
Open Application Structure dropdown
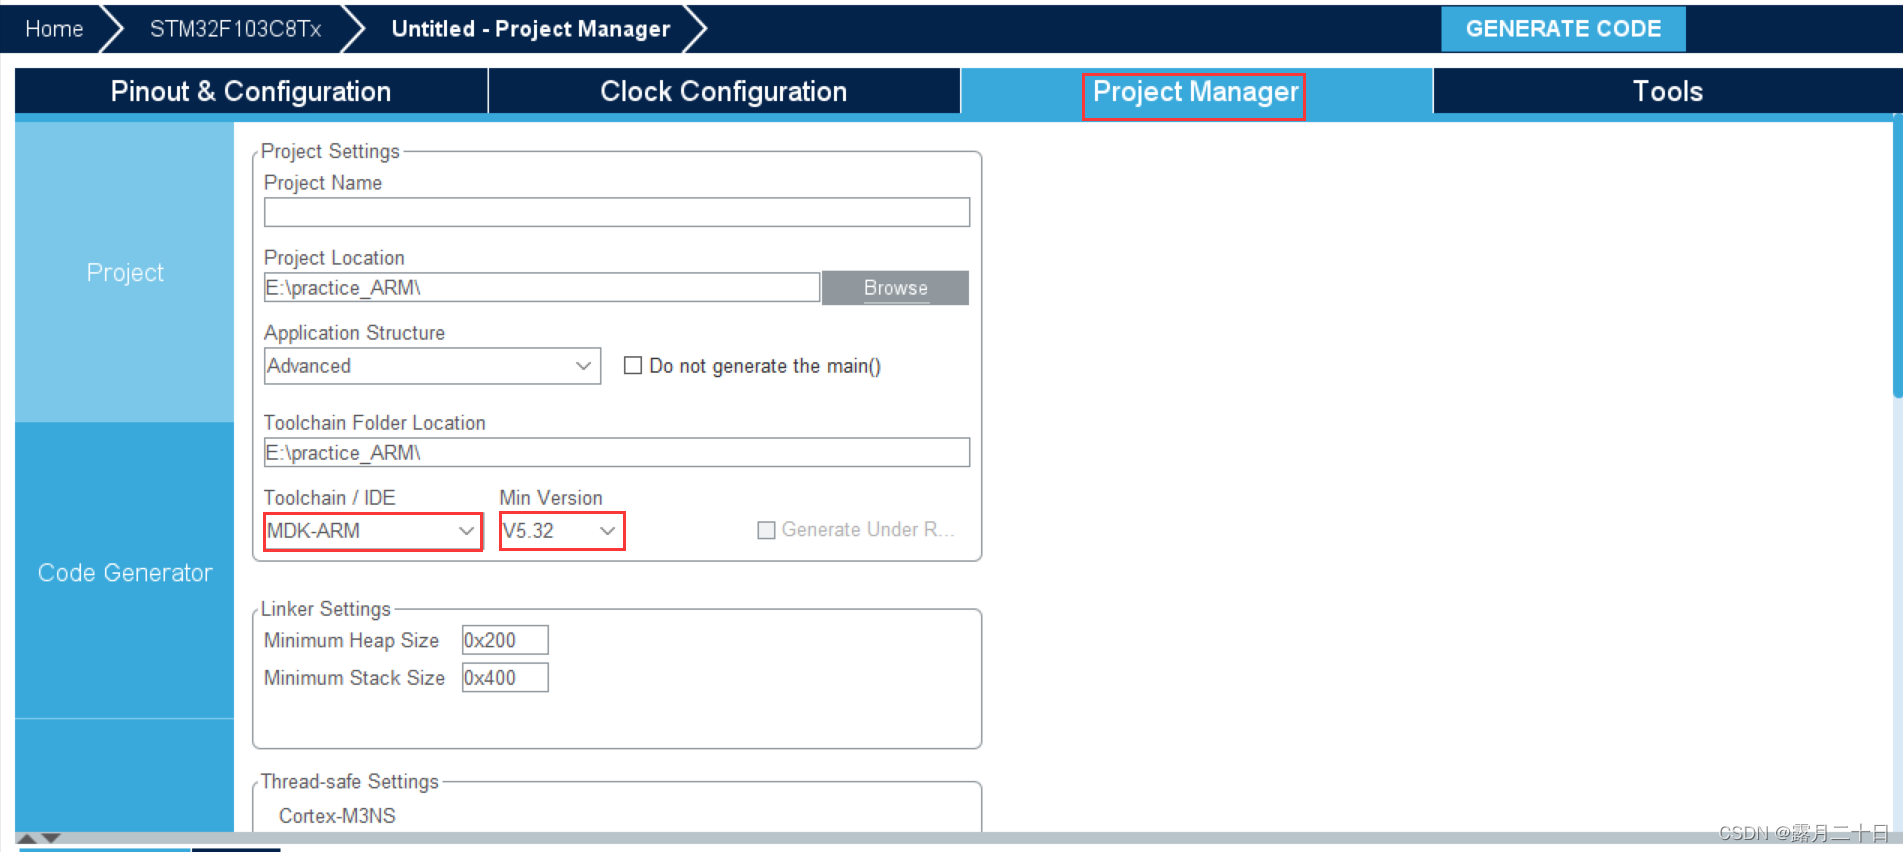(432, 366)
